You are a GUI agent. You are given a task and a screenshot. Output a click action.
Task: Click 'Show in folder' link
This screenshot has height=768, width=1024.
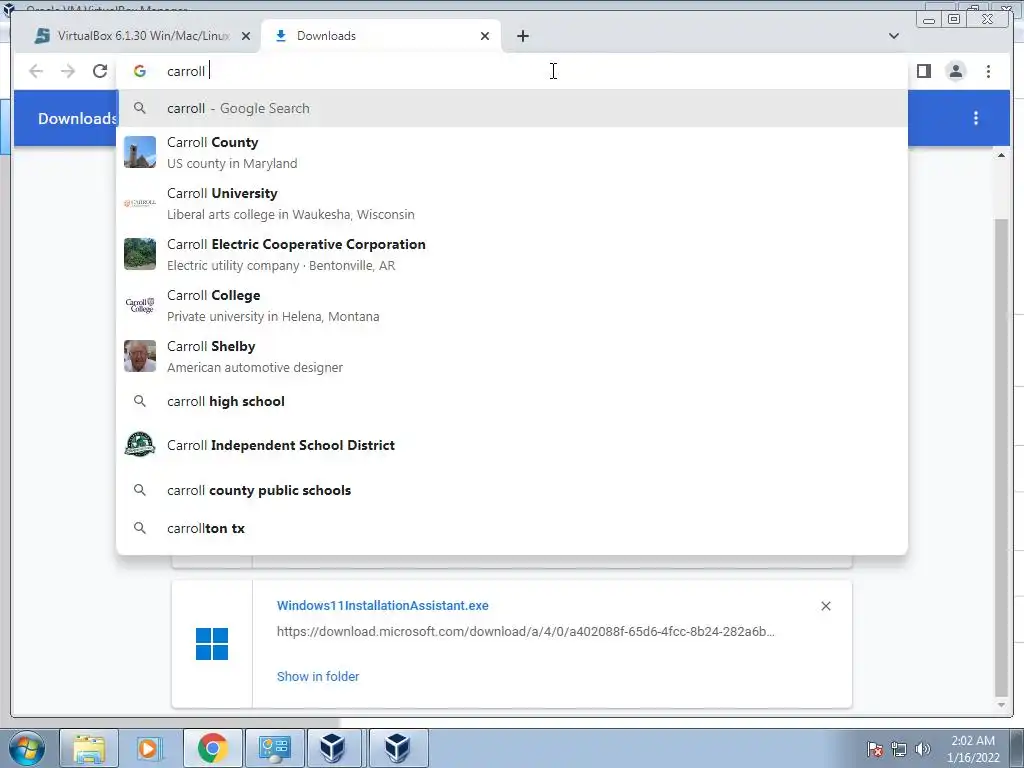coord(318,677)
